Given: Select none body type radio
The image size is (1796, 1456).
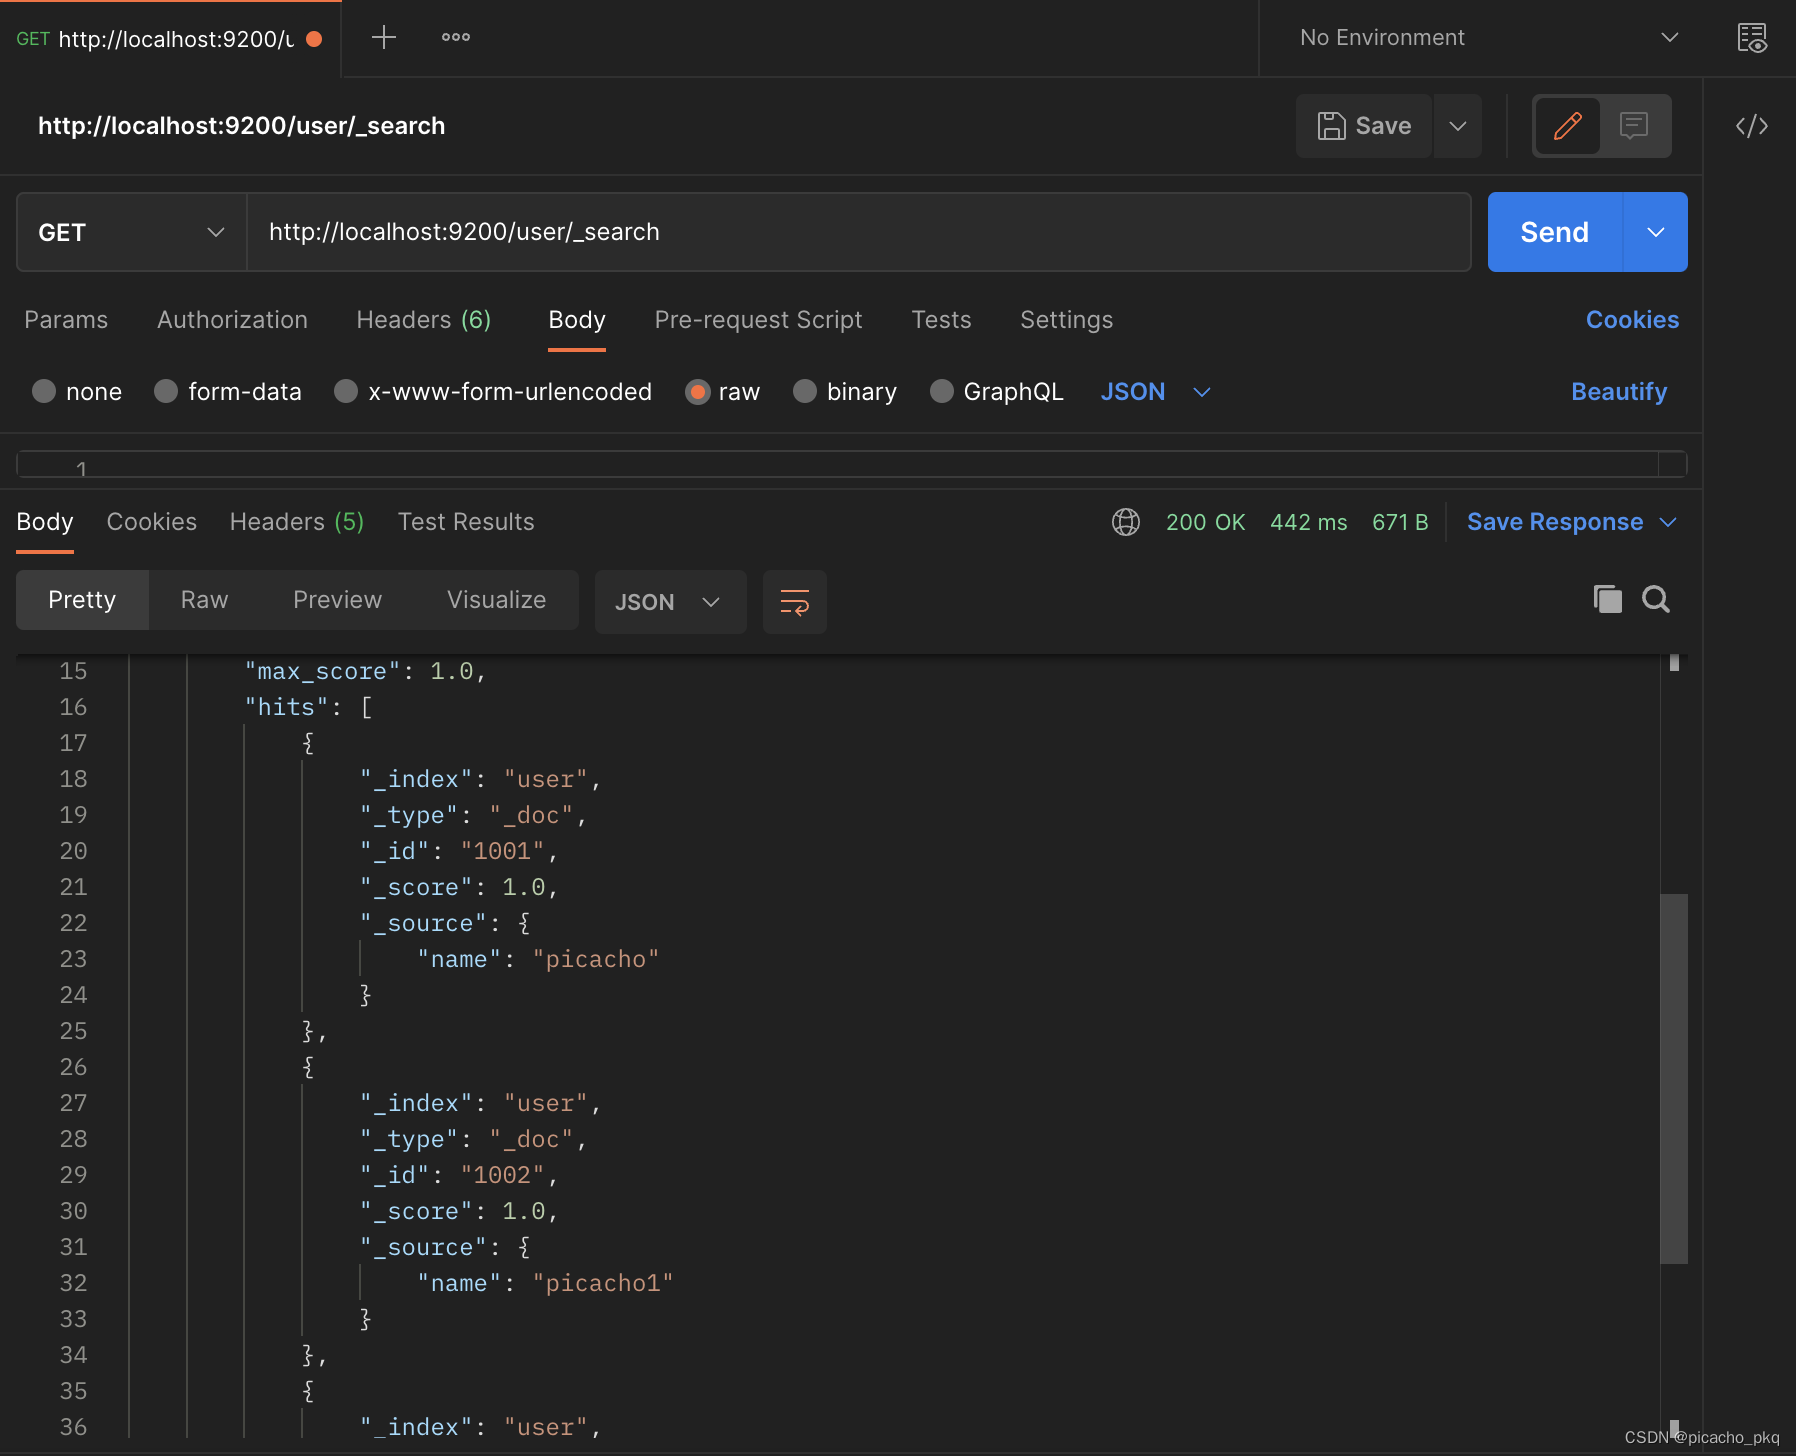Looking at the screenshot, I should coord(44,391).
